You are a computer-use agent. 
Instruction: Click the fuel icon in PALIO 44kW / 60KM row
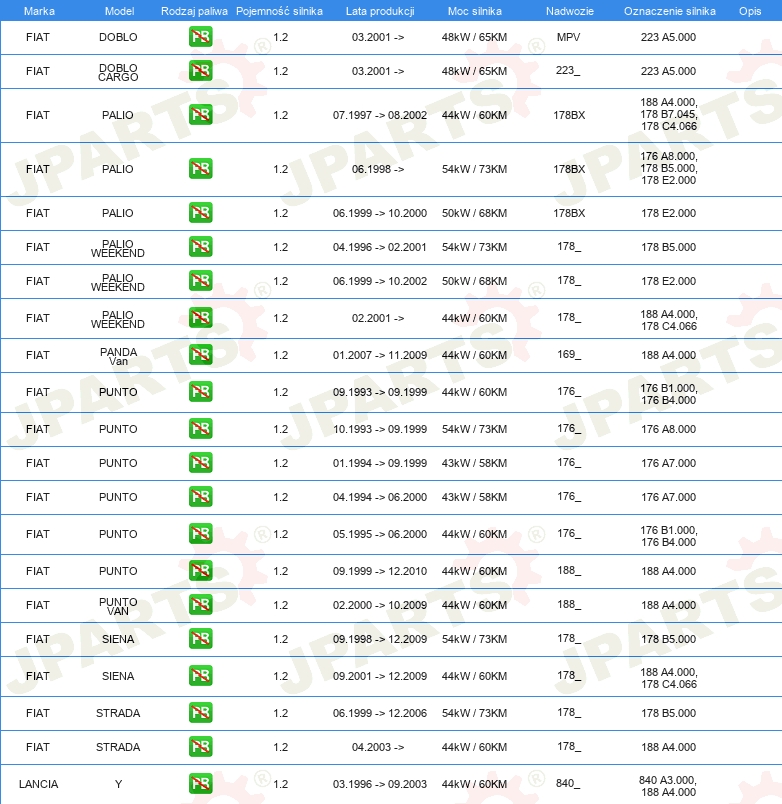click(x=200, y=115)
